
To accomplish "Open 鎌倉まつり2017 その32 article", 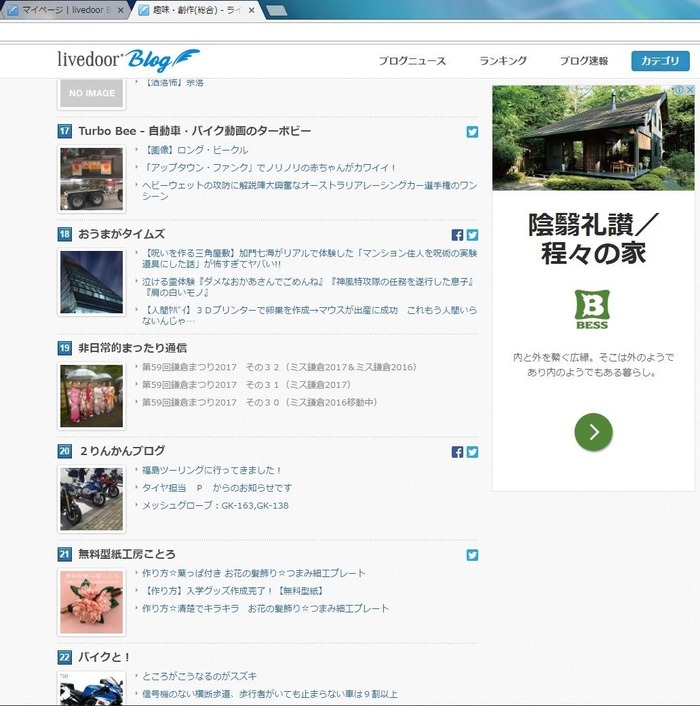I will tap(280, 367).
